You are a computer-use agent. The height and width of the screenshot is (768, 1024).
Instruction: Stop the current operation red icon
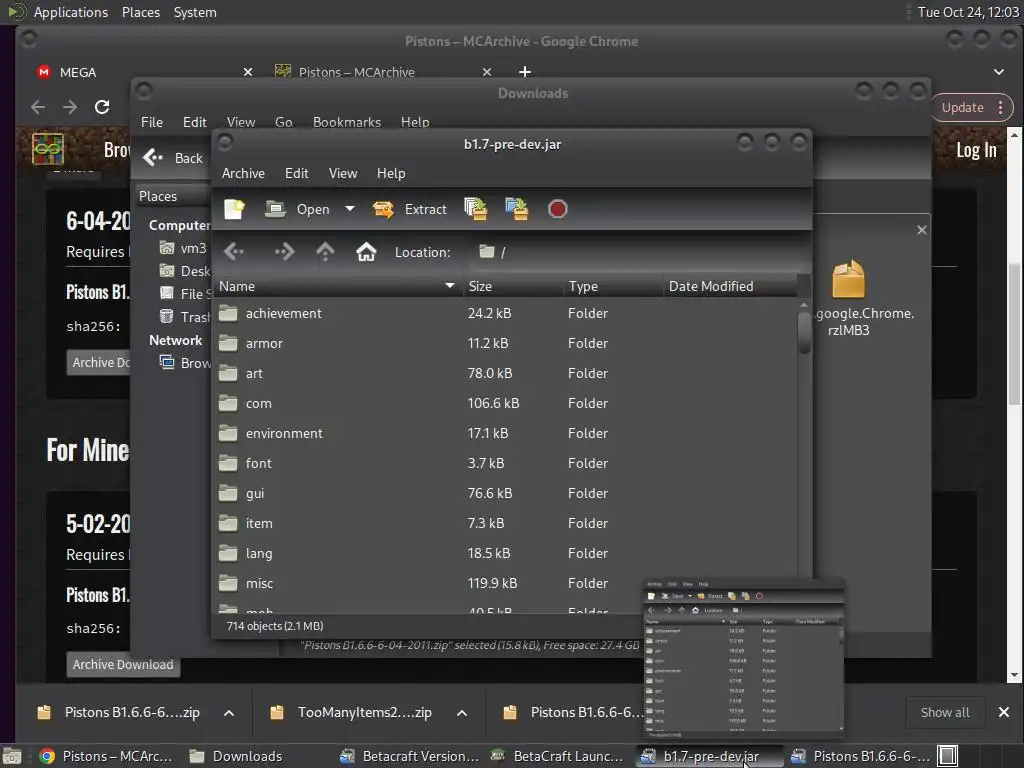point(557,209)
